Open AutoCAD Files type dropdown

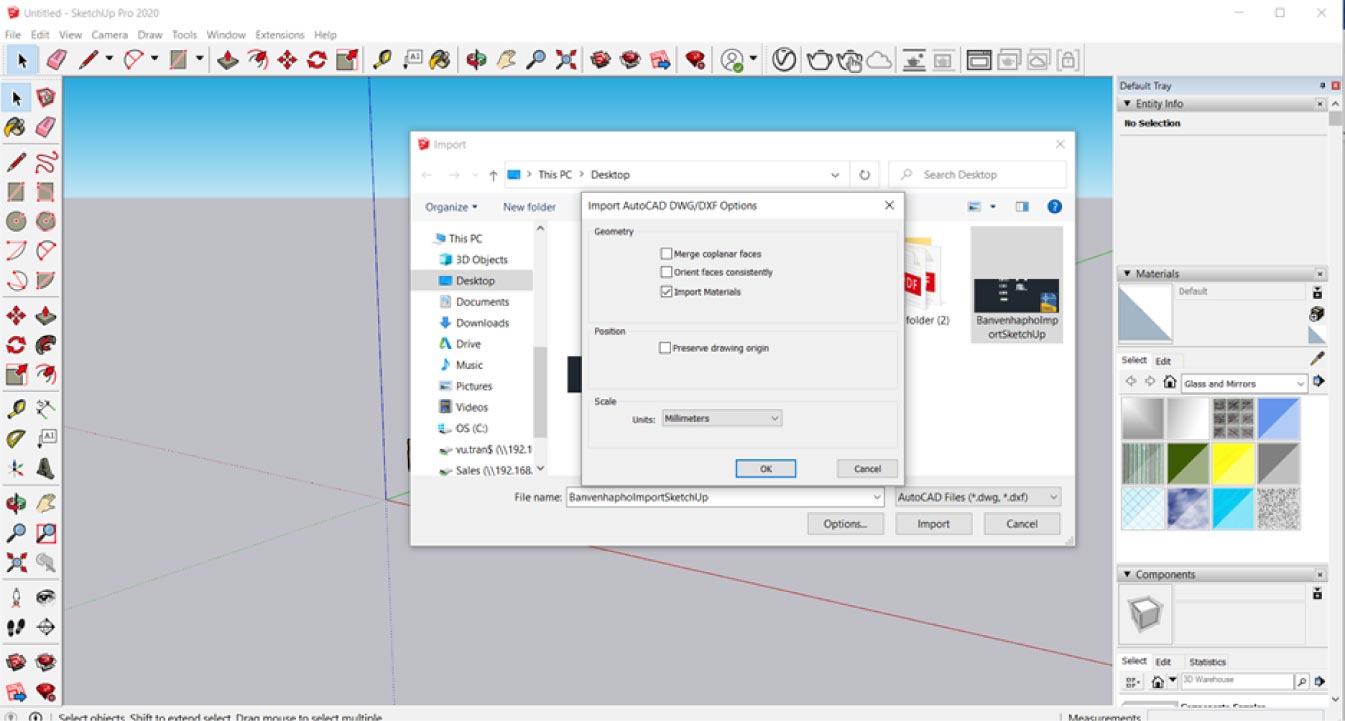(978, 496)
